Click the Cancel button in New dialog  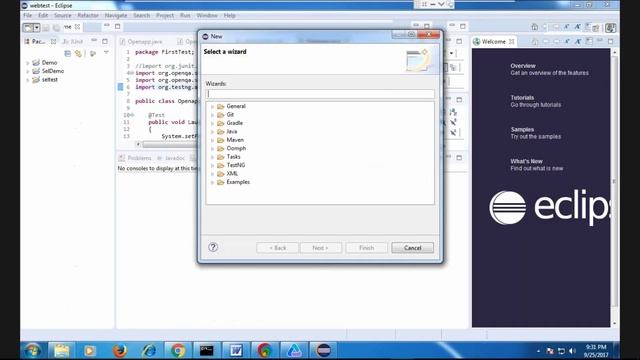click(x=412, y=248)
